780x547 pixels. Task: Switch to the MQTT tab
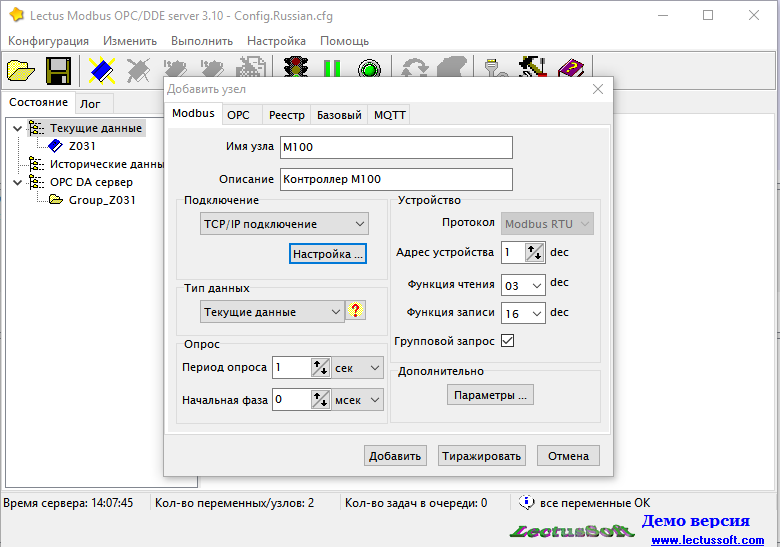pos(389,115)
